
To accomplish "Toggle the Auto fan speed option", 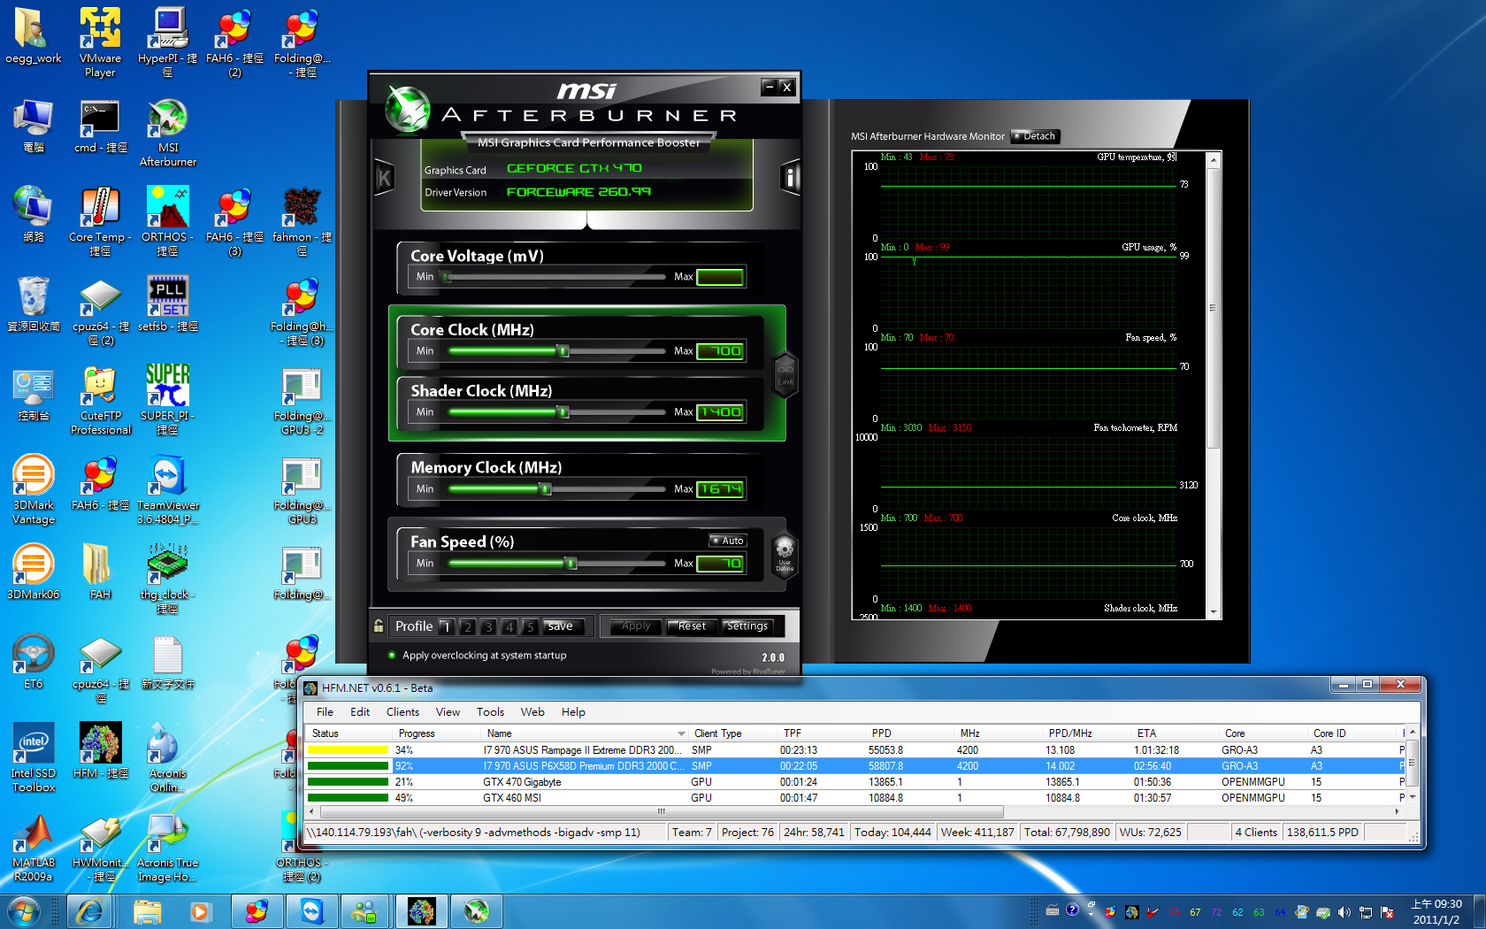I will (x=727, y=540).
